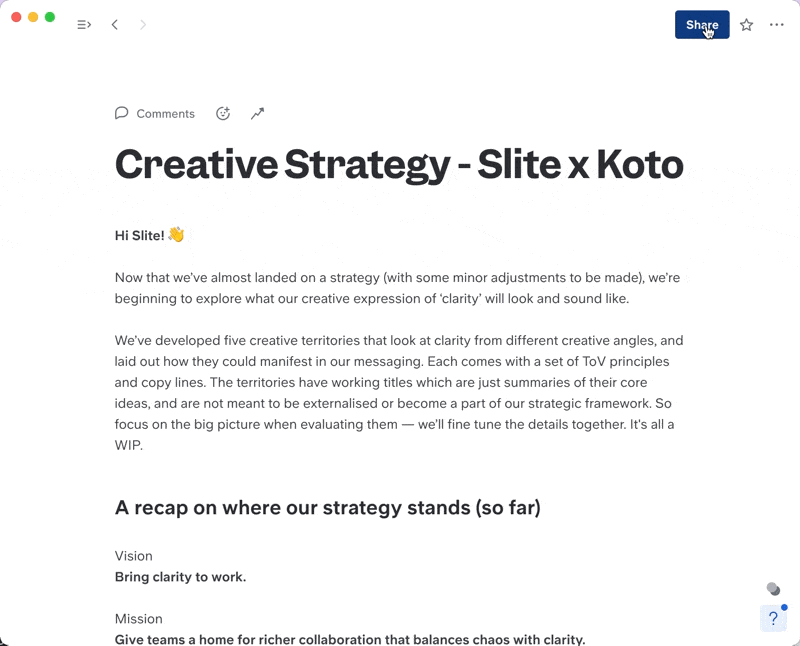This screenshot has height=646, width=800.
Task: Add an emoji reaction to the doc
Action: click(x=223, y=113)
